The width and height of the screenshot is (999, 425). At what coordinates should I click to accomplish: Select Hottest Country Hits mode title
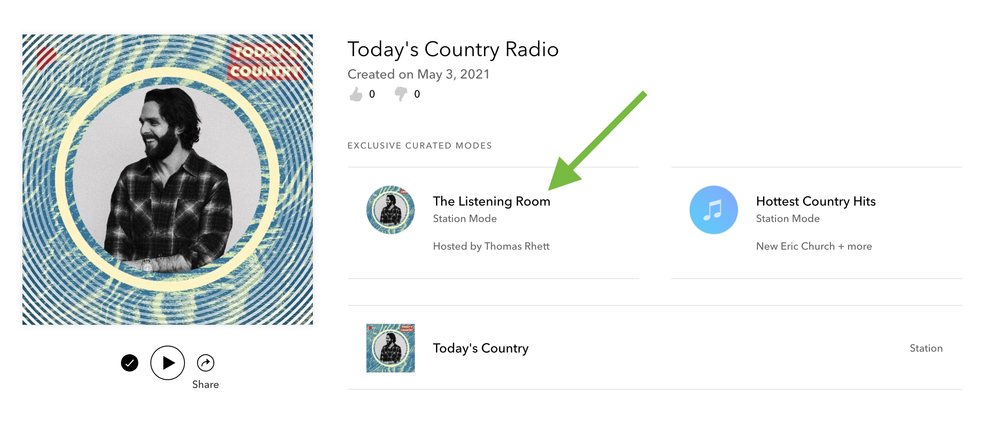coord(815,201)
